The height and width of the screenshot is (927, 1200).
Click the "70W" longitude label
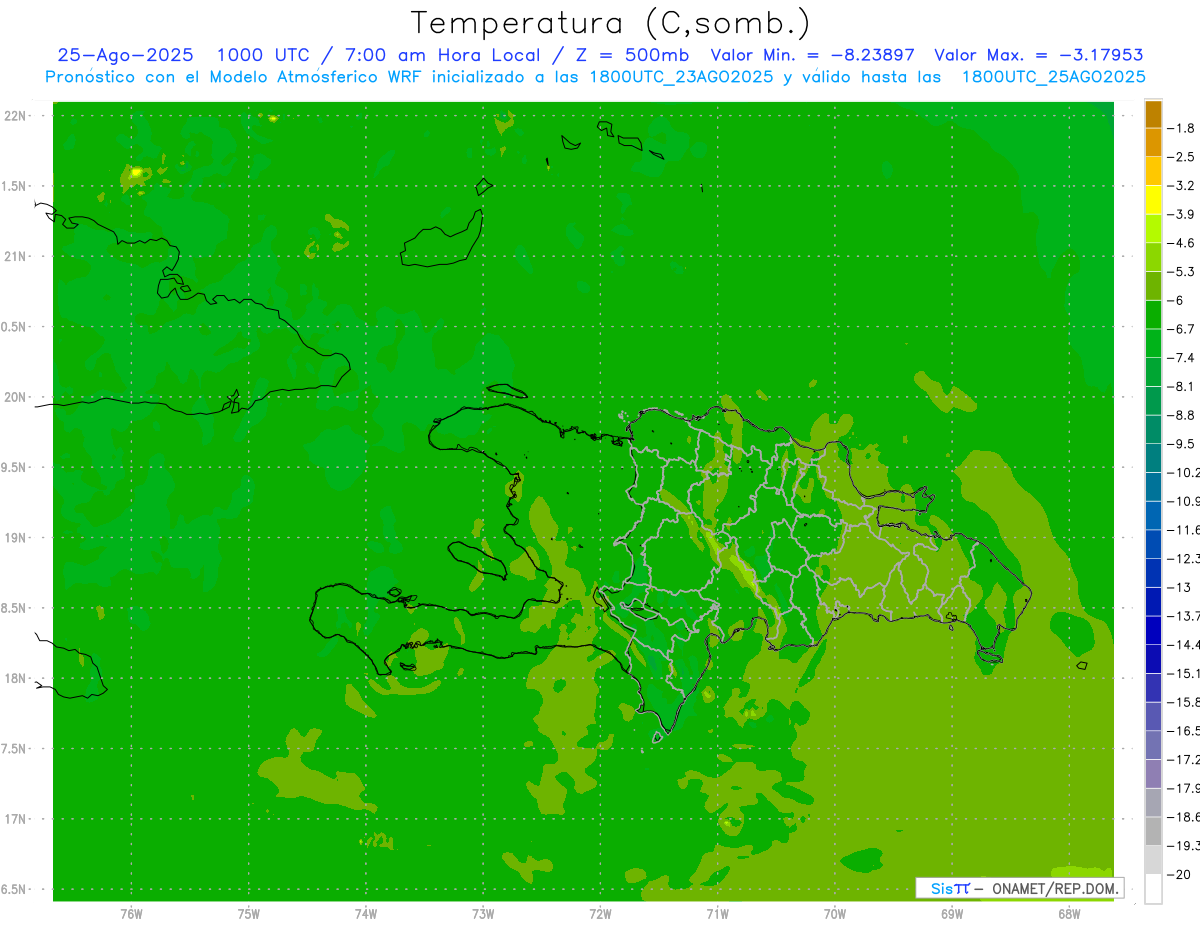click(x=835, y=914)
